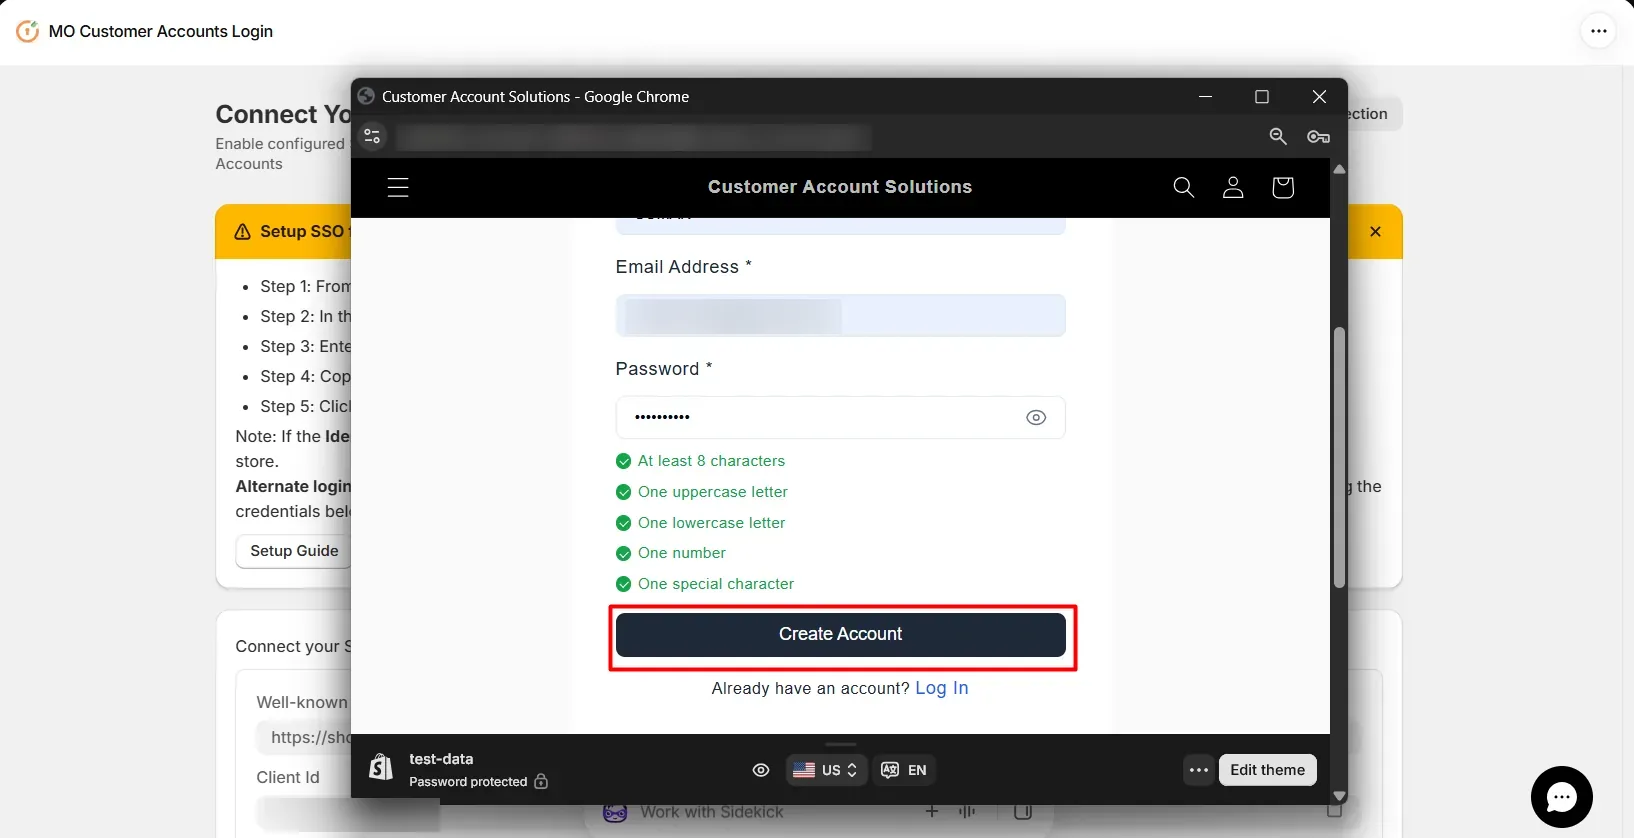
Task: Open the US country selector dropdown
Action: coord(826,770)
